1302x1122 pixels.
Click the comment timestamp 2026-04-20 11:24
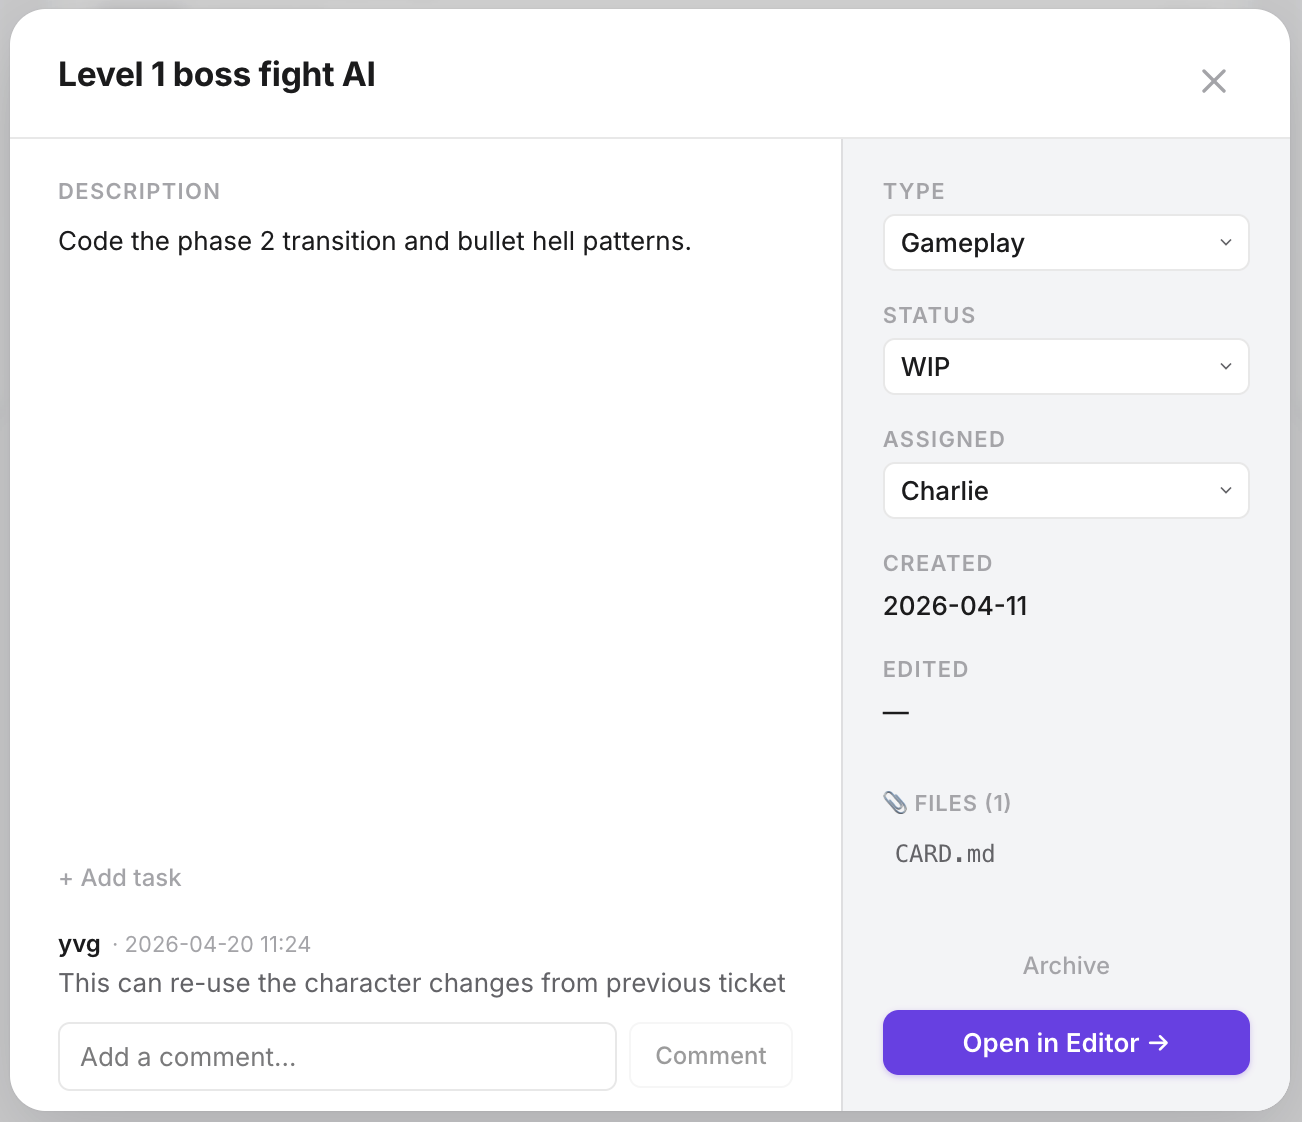[218, 945]
